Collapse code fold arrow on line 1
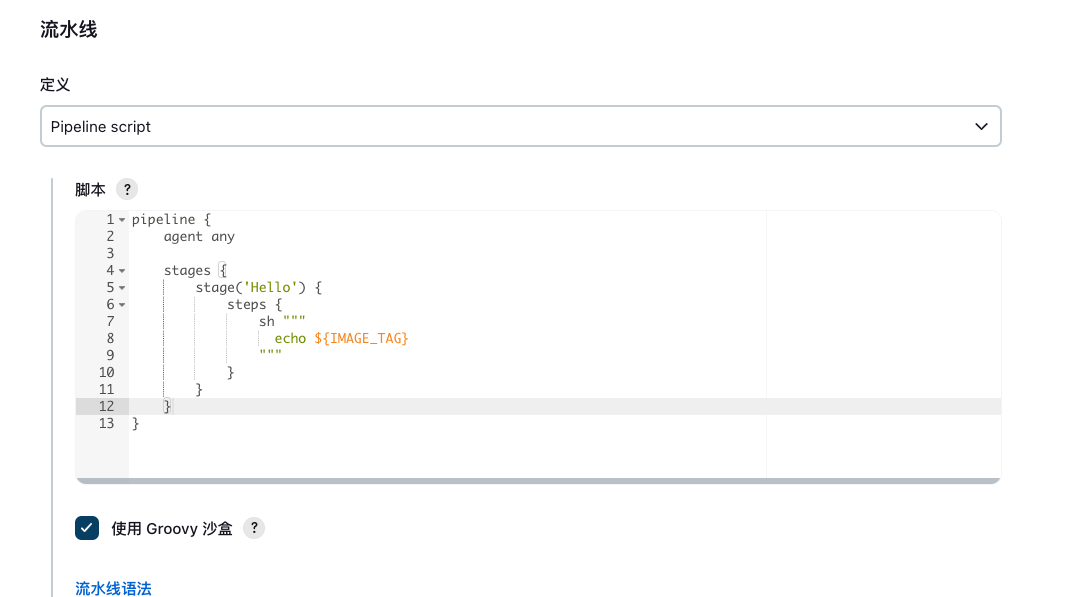Viewport: 1068px width, 597px height. click(122, 220)
